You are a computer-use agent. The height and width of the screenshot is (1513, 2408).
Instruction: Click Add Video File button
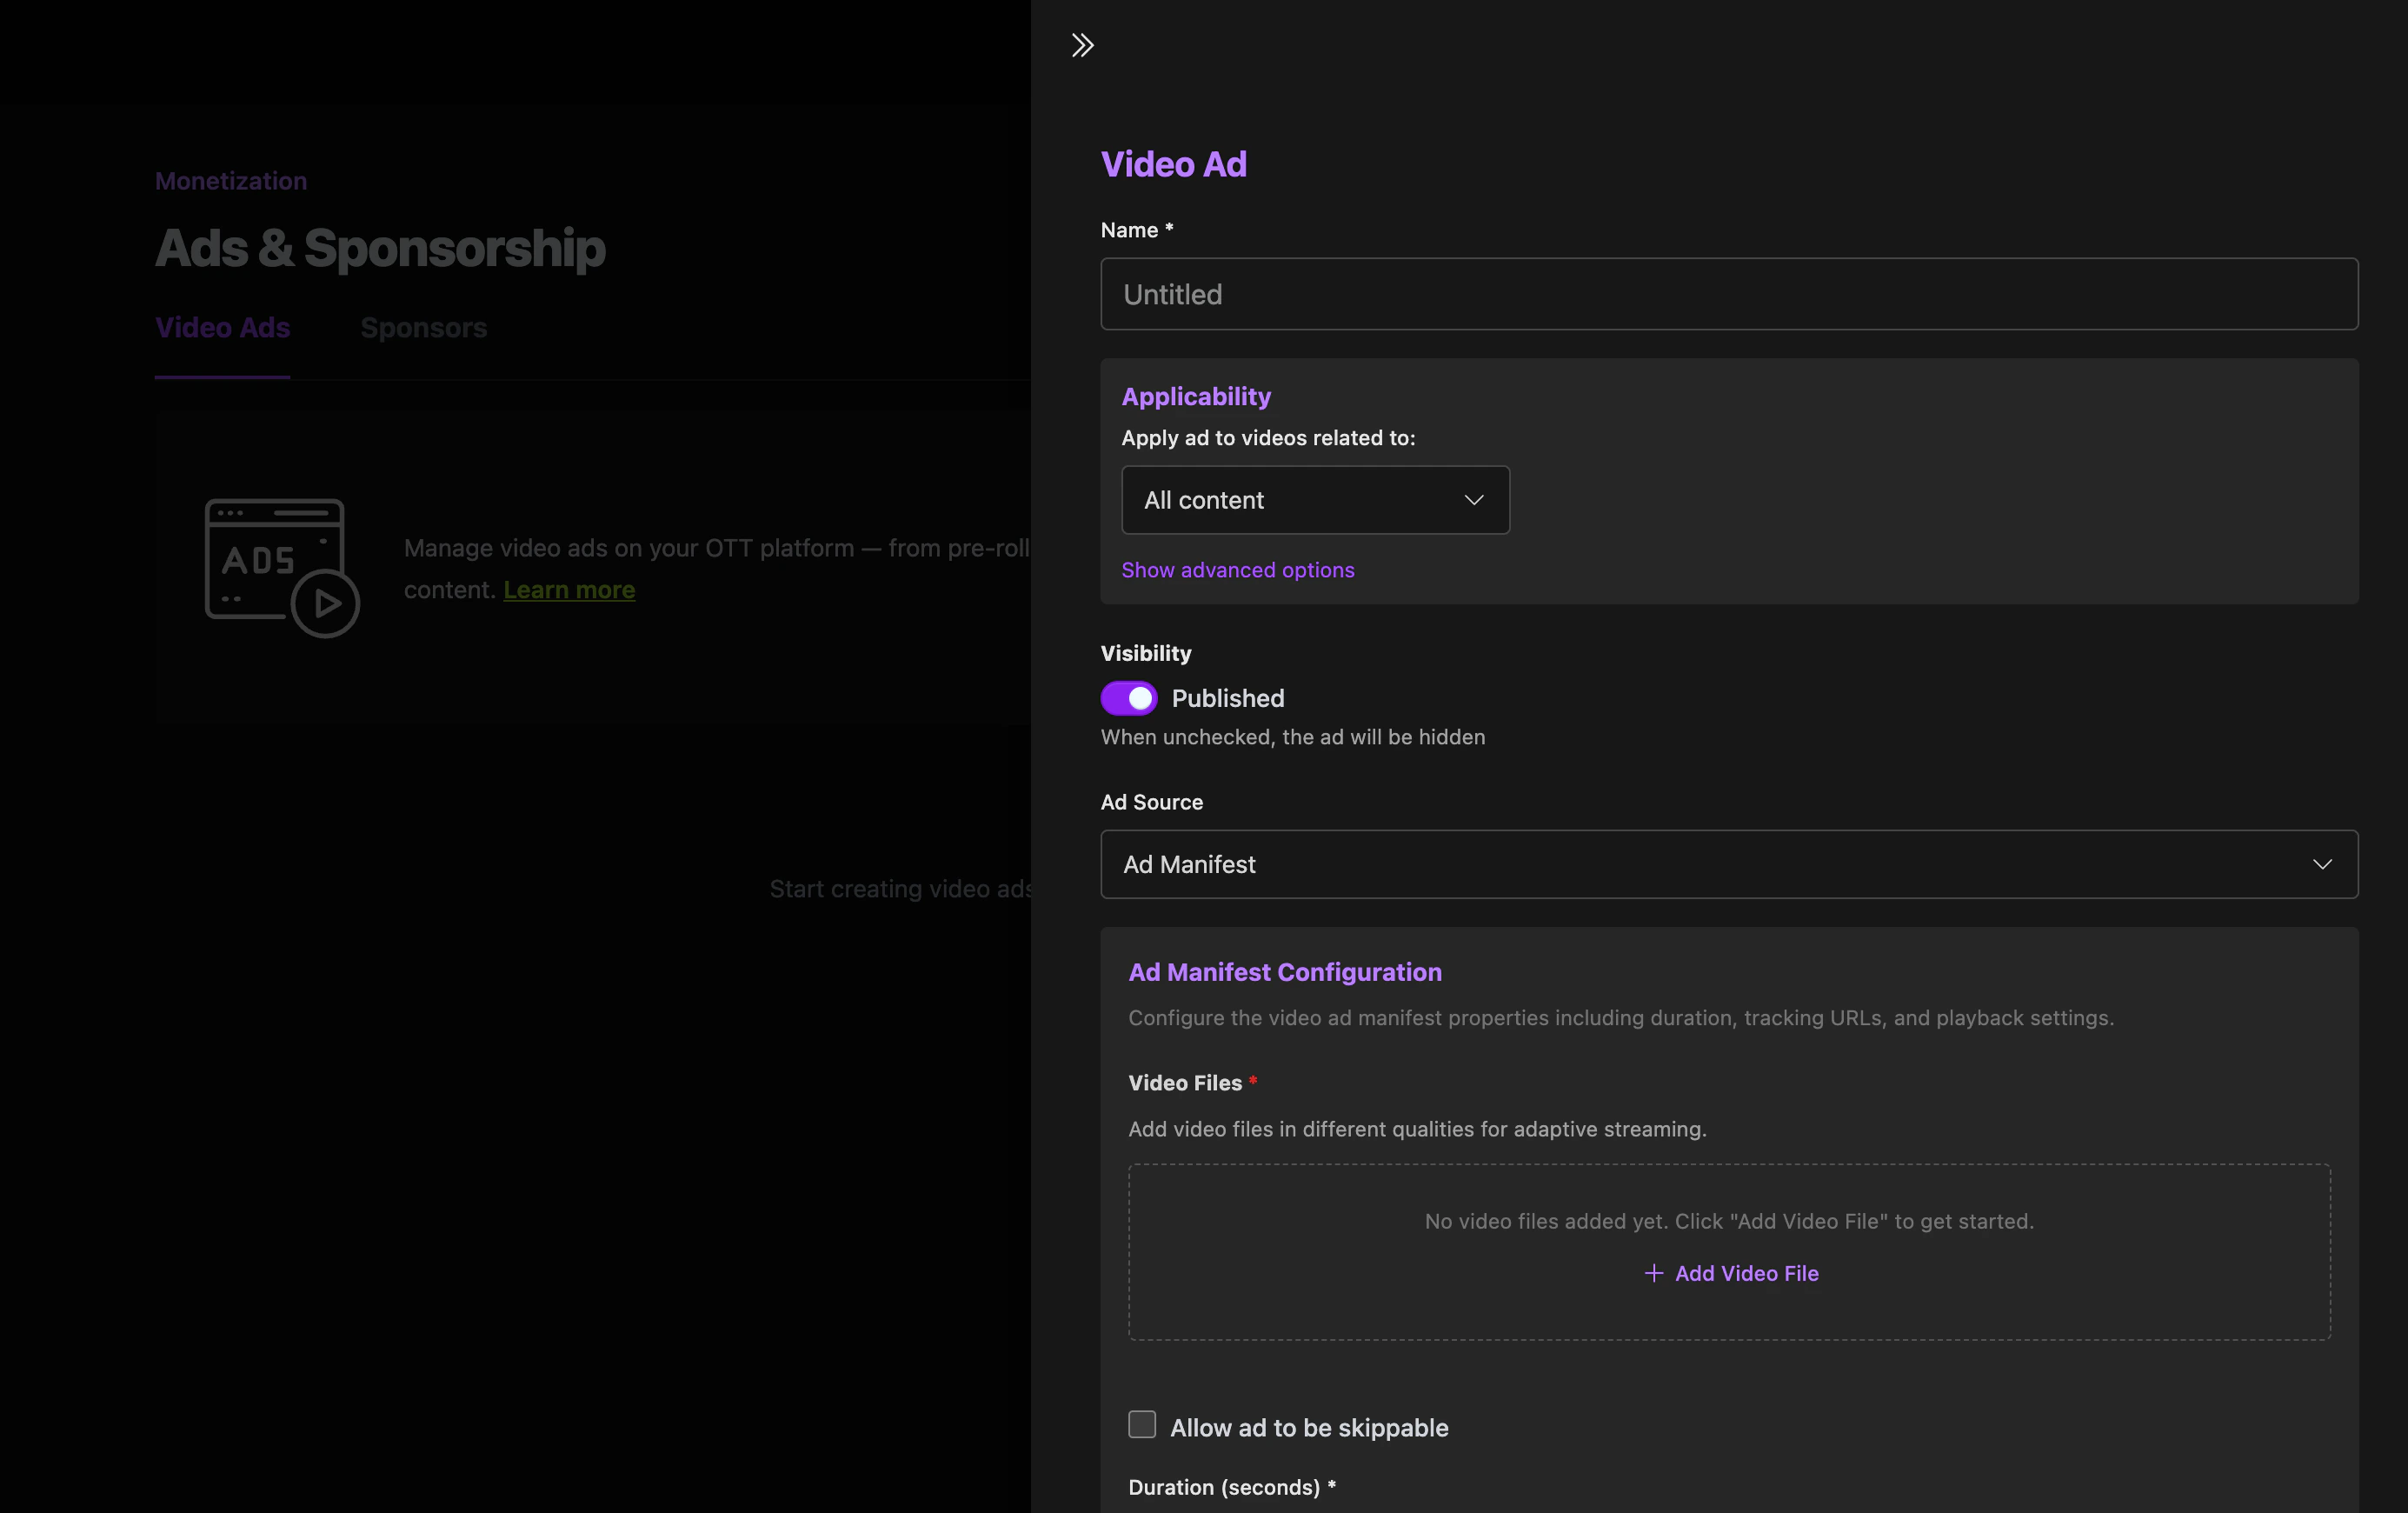click(x=1745, y=1273)
